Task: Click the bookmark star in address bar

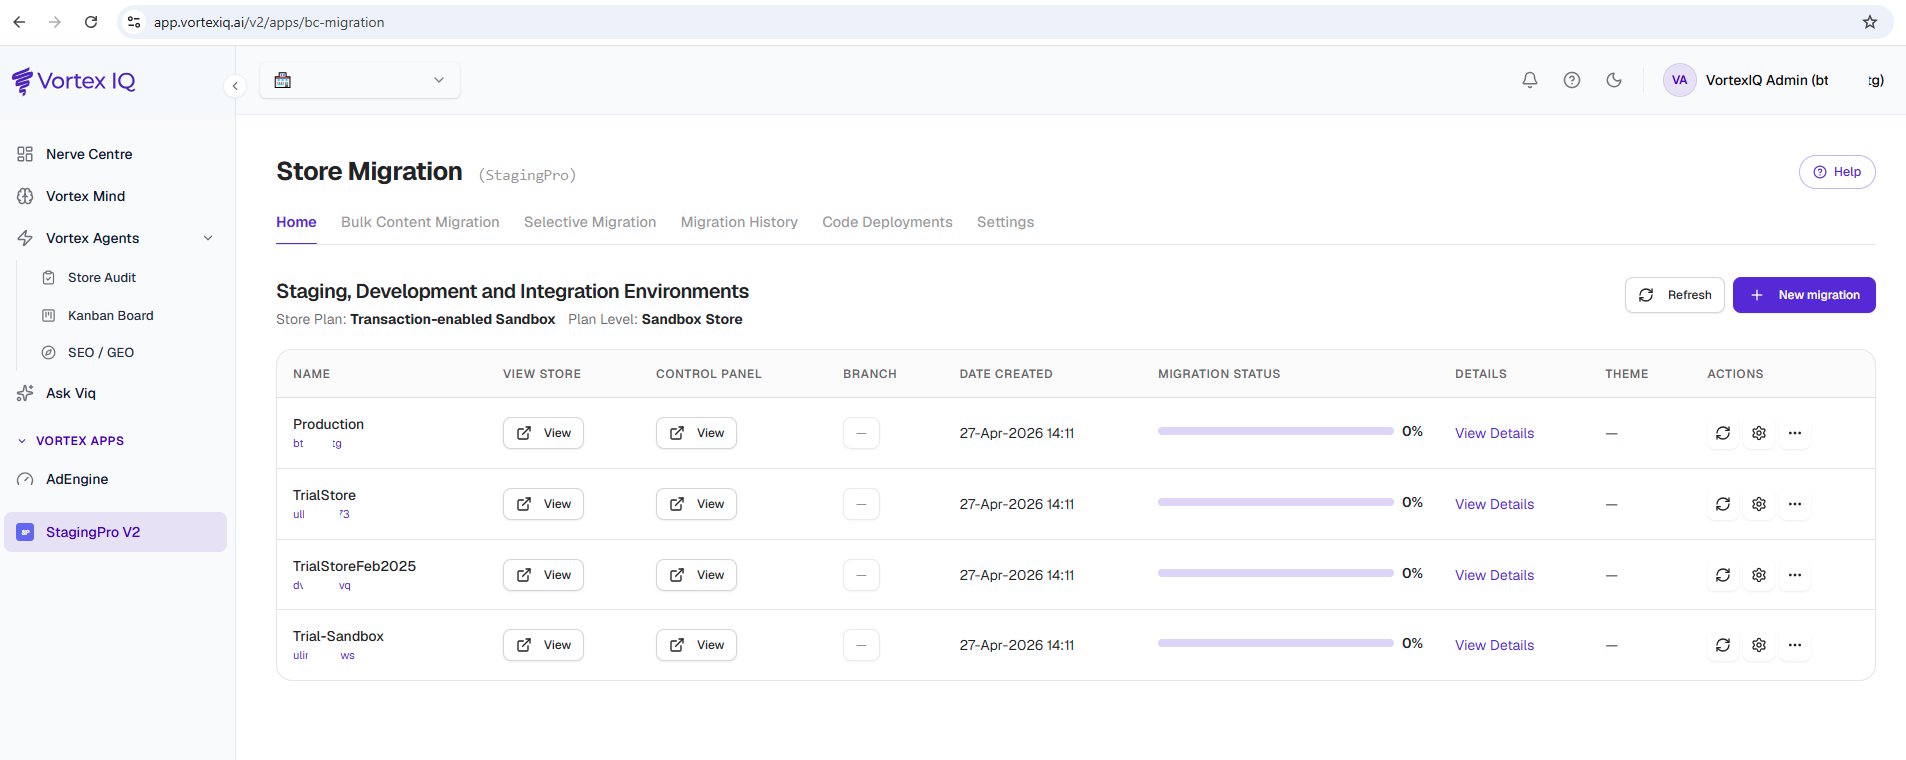Action: click(1870, 22)
